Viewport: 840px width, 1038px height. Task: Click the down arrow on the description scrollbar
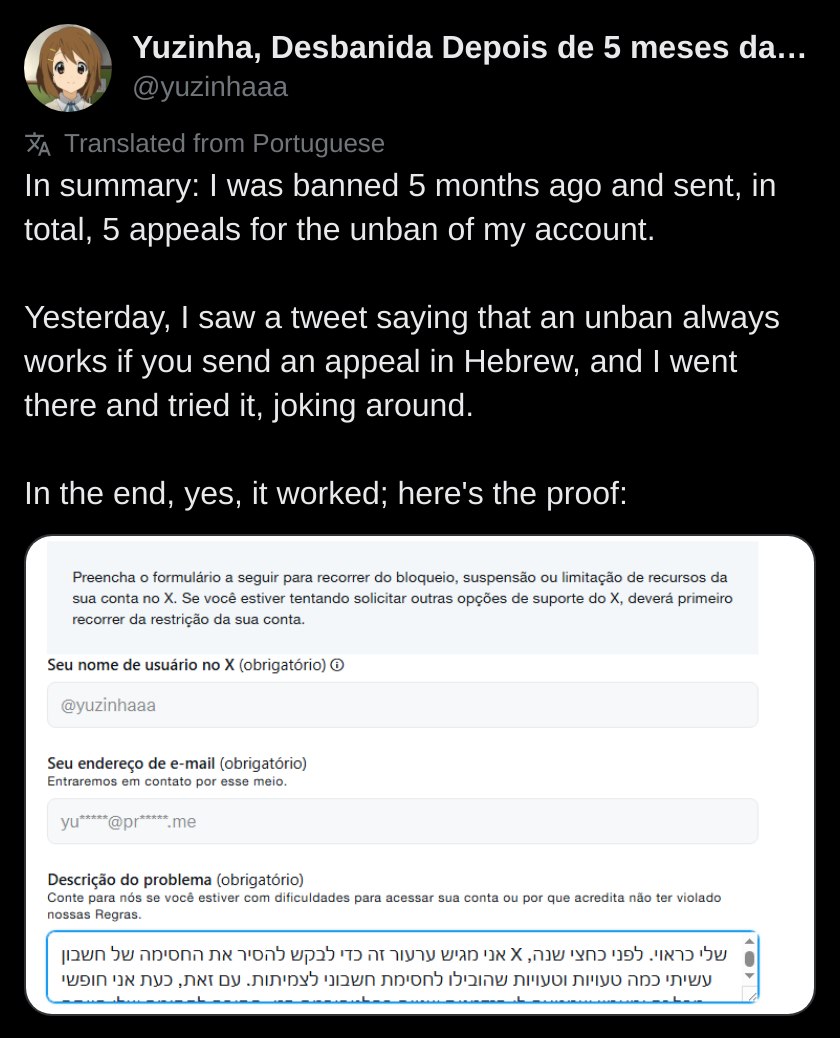pos(749,976)
